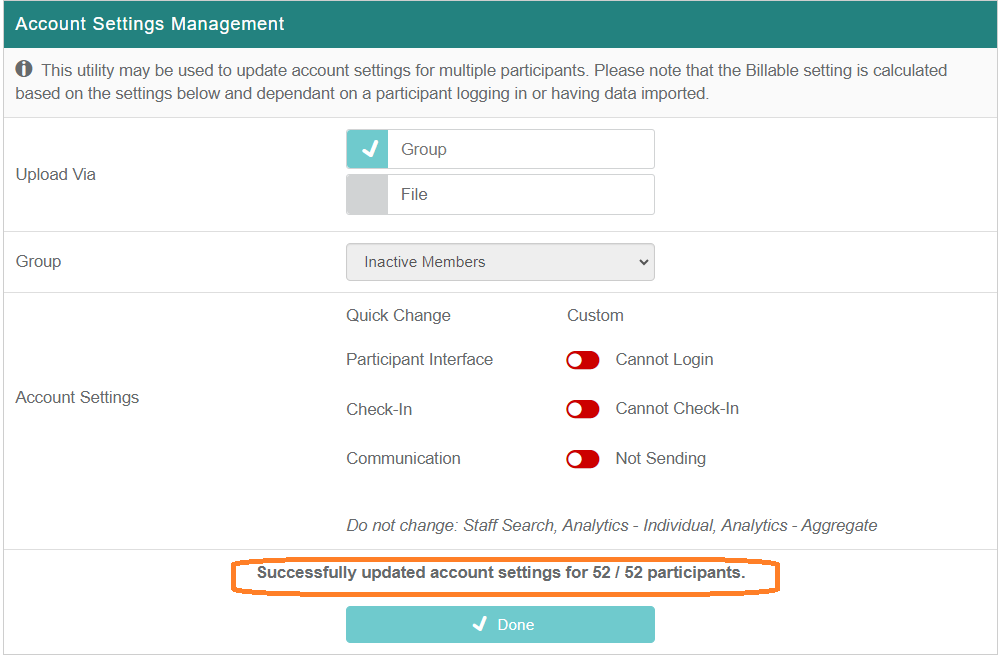Switch to the Quick Change settings mode
1002x657 pixels.
[398, 315]
